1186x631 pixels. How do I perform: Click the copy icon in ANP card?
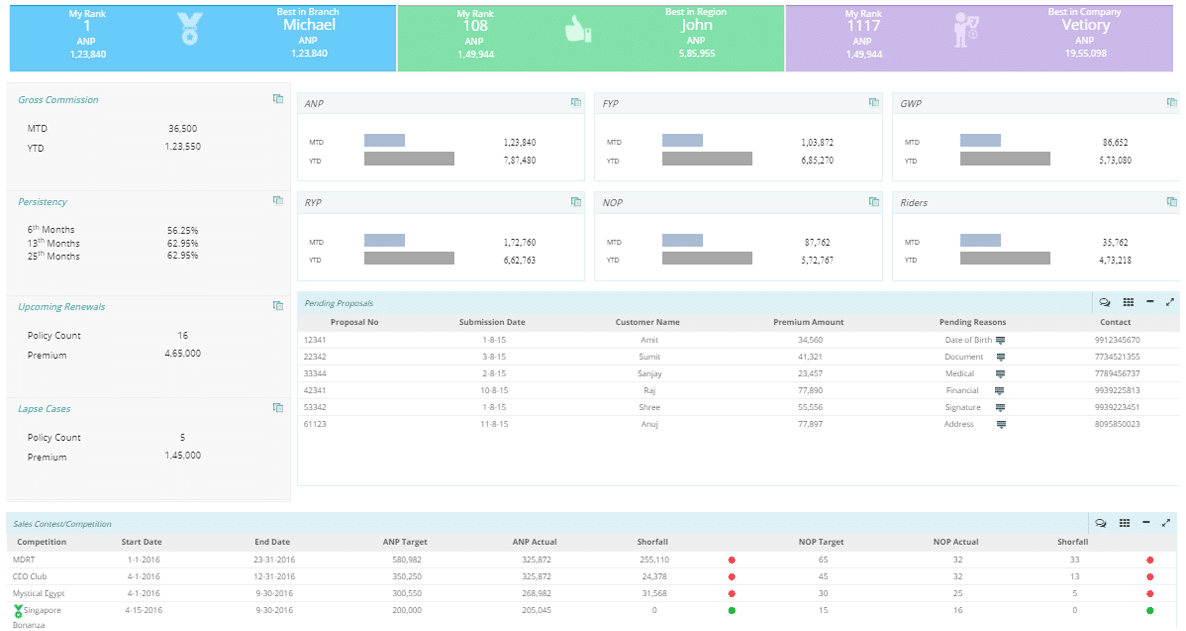click(576, 103)
